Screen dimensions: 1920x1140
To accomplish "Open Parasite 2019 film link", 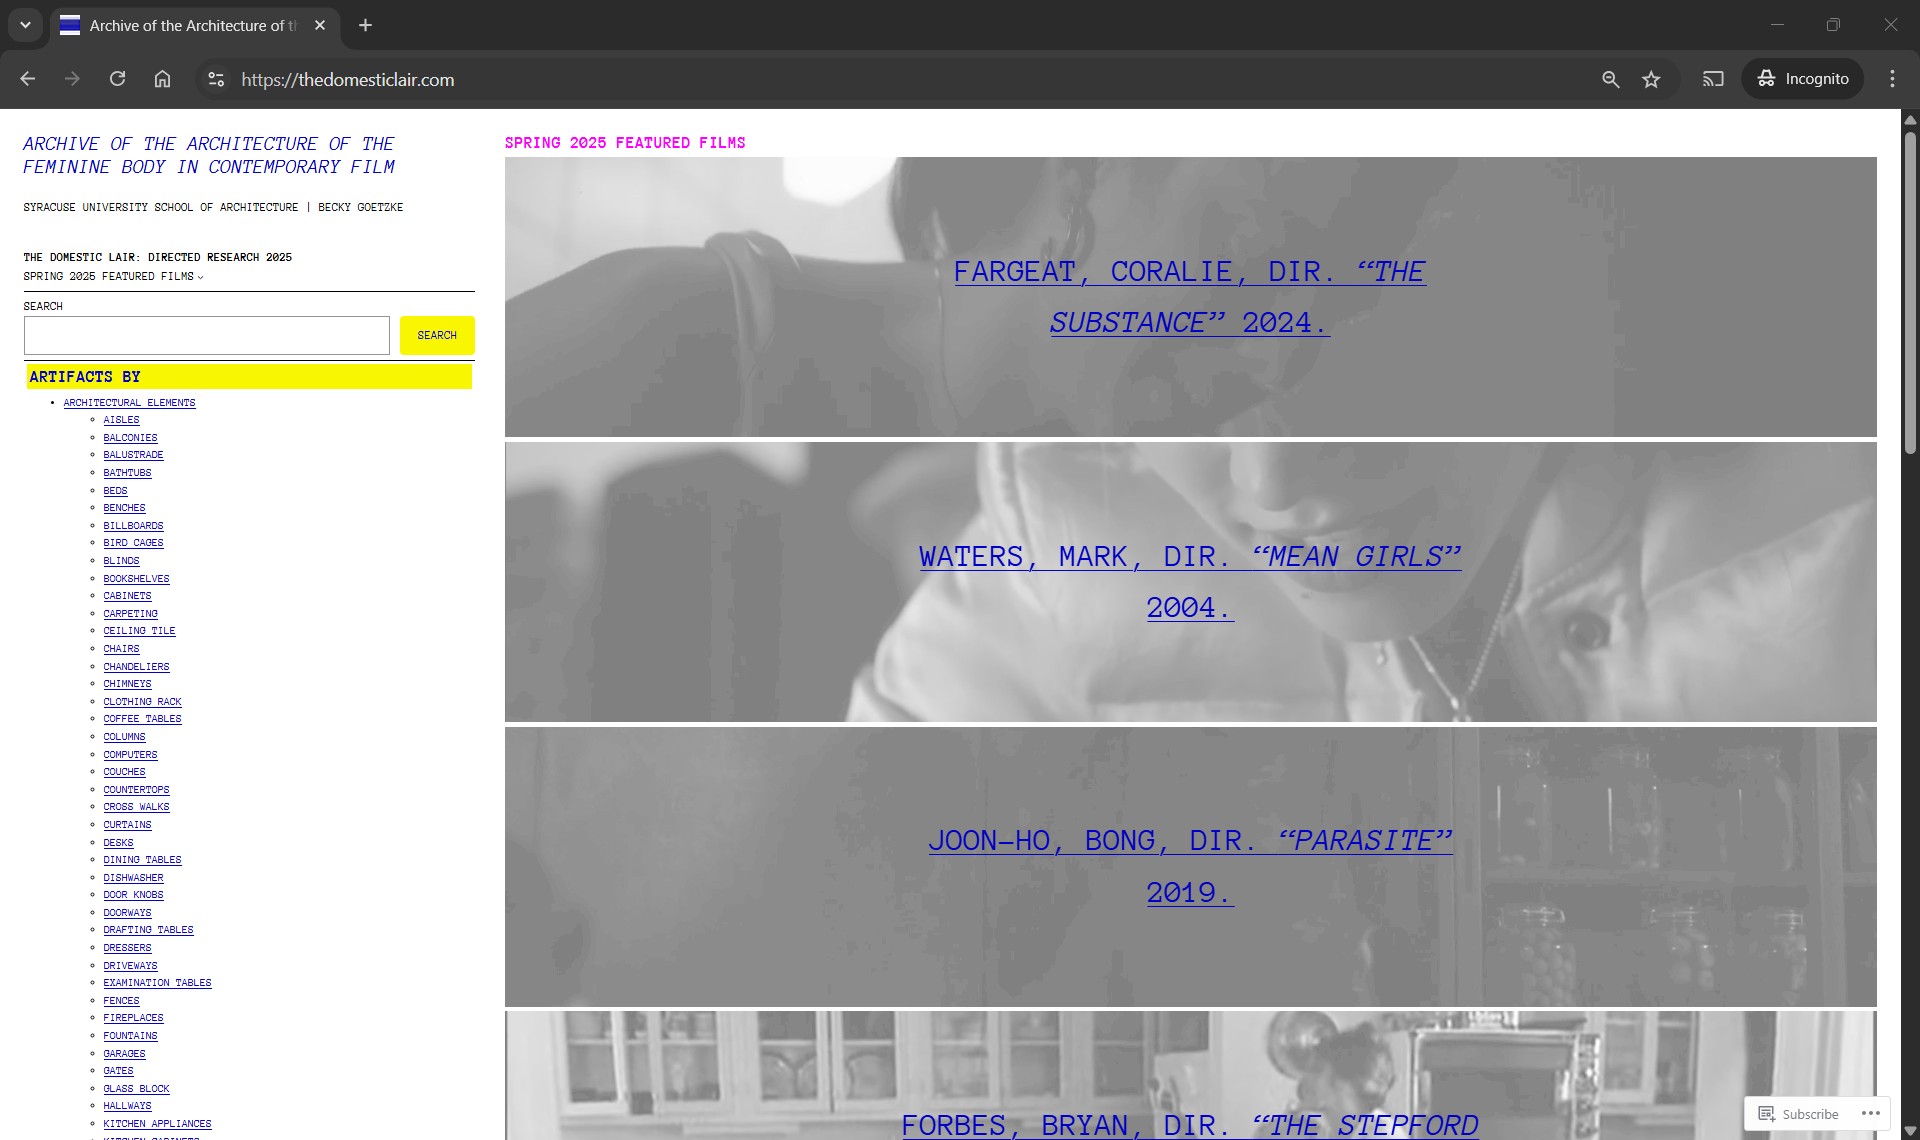I will pos(1190,866).
